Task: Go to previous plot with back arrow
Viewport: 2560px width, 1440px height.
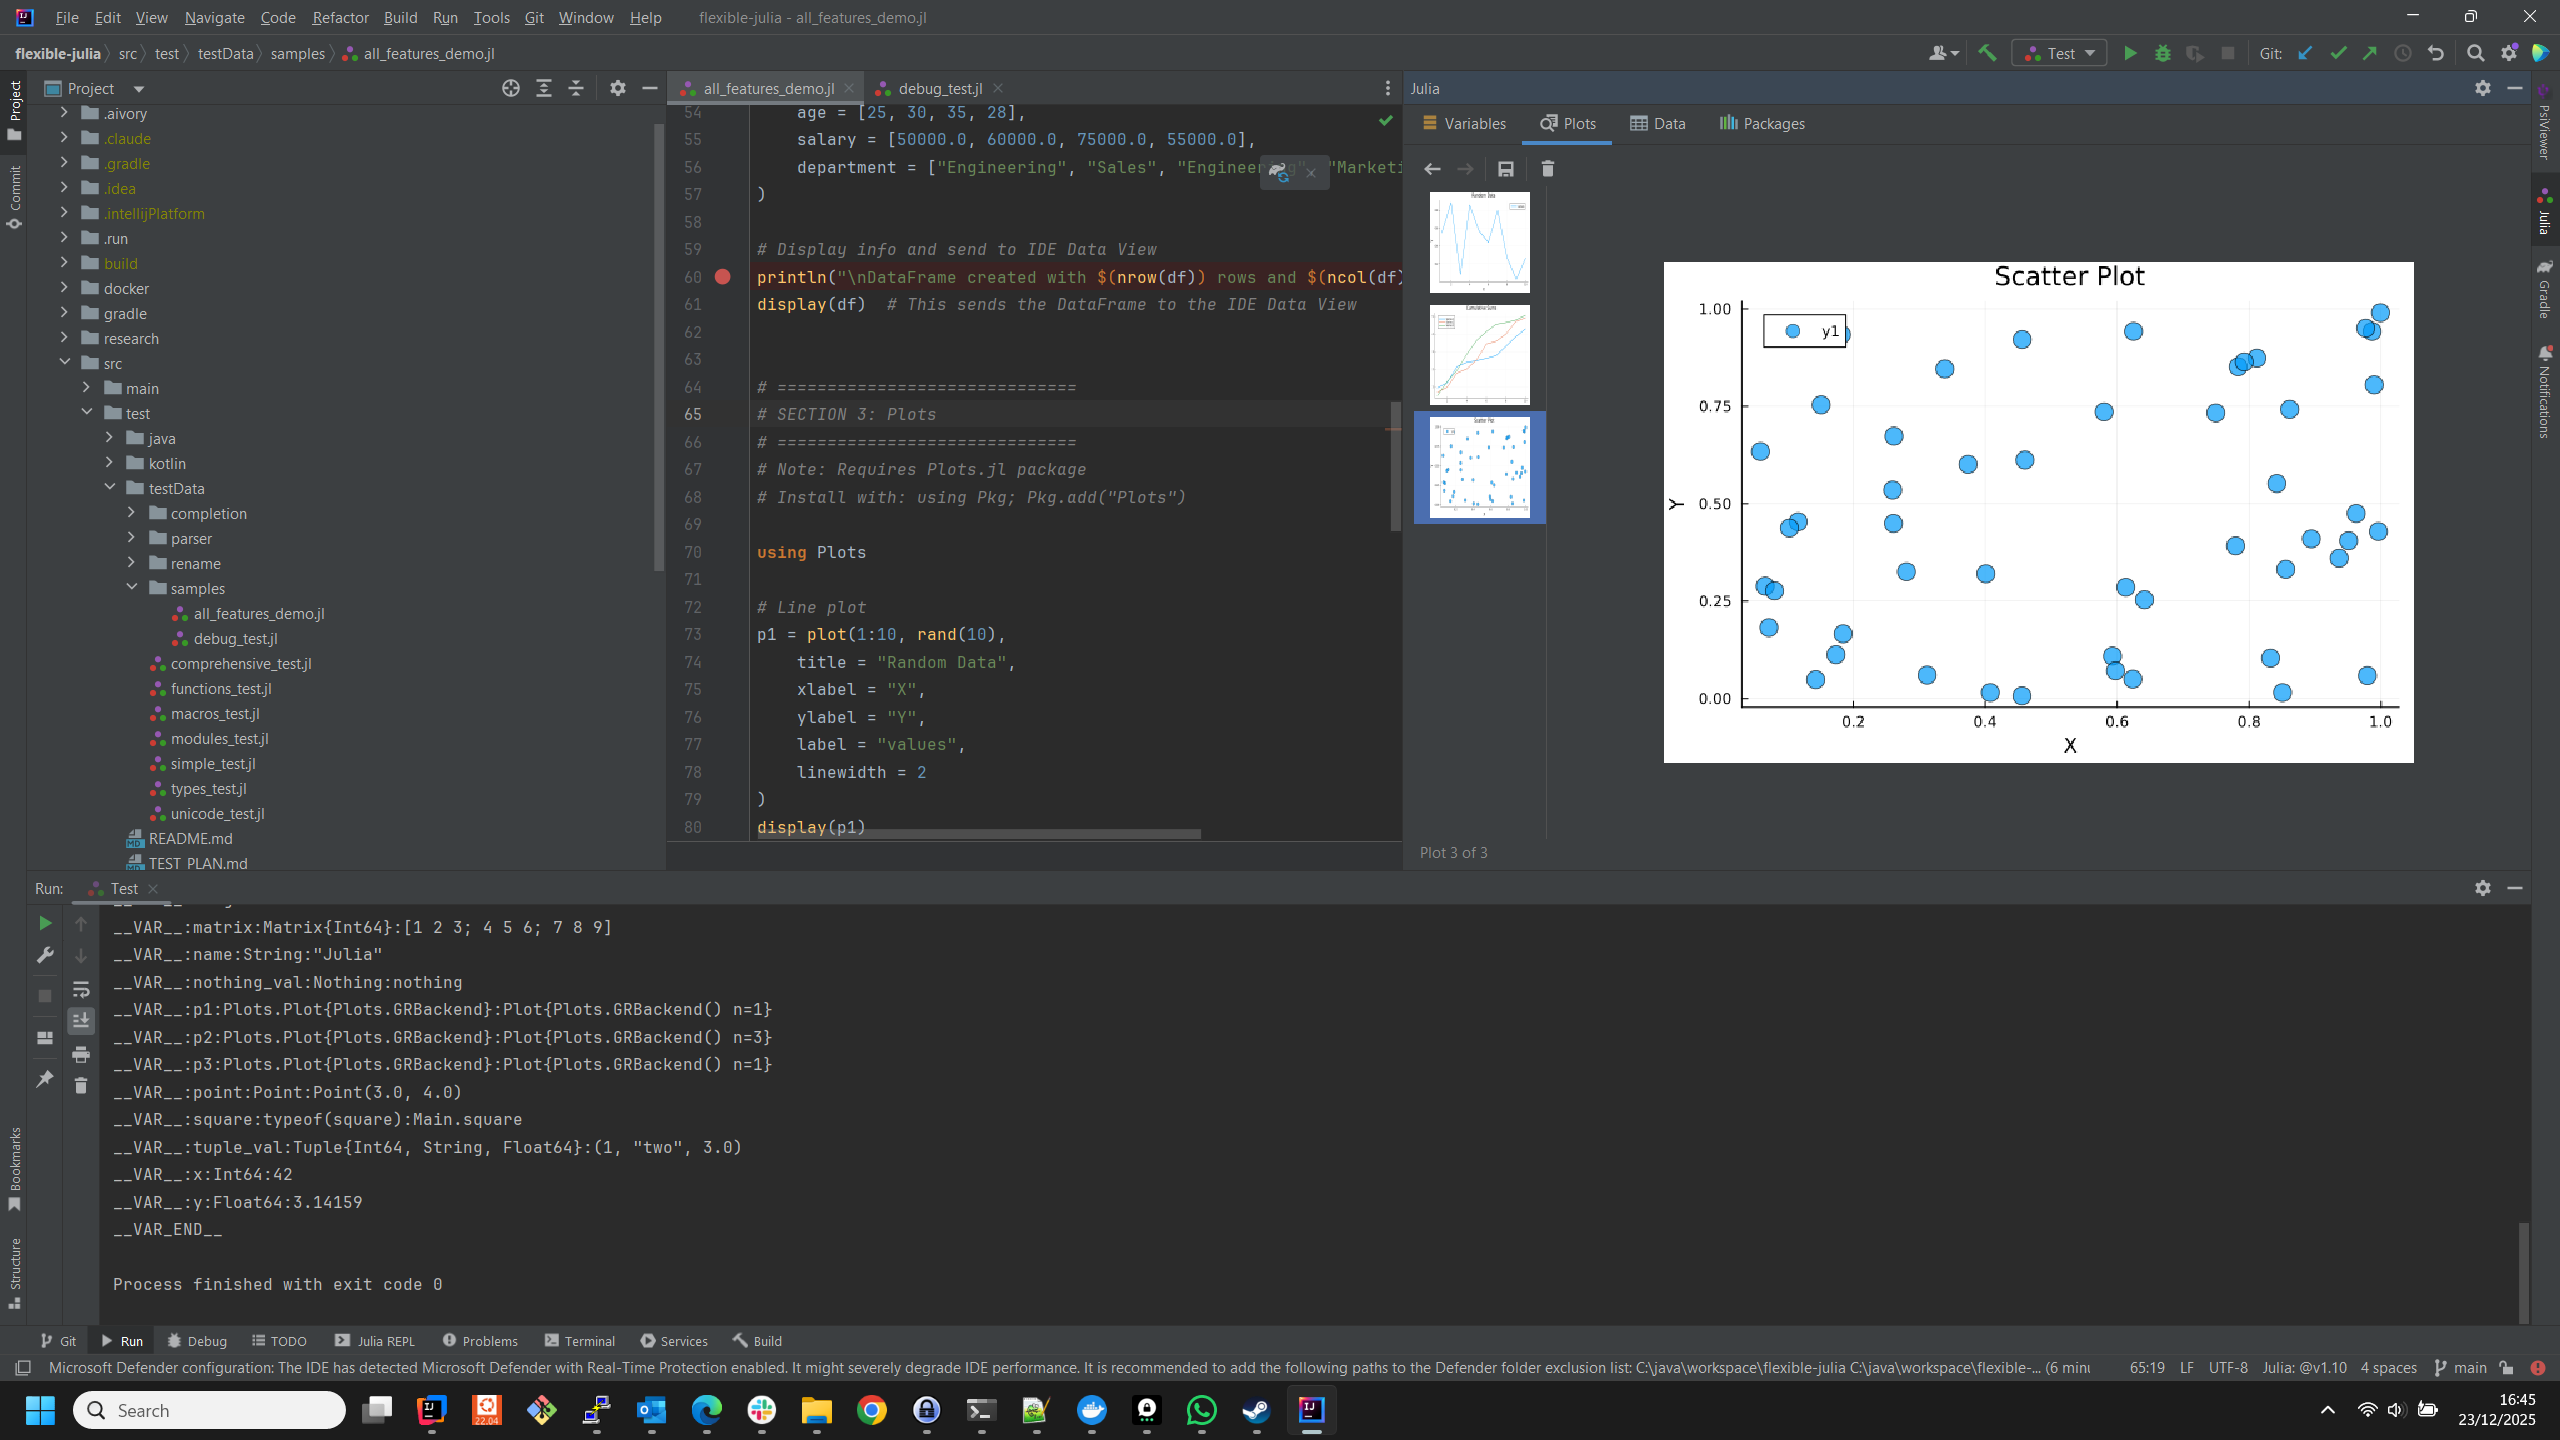Action: point(1432,169)
